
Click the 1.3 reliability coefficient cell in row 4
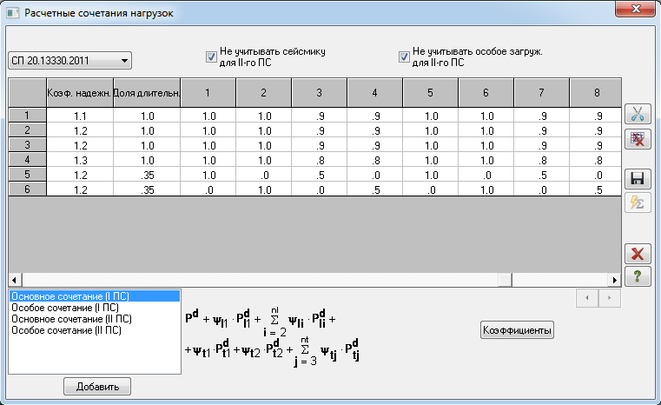coord(80,160)
